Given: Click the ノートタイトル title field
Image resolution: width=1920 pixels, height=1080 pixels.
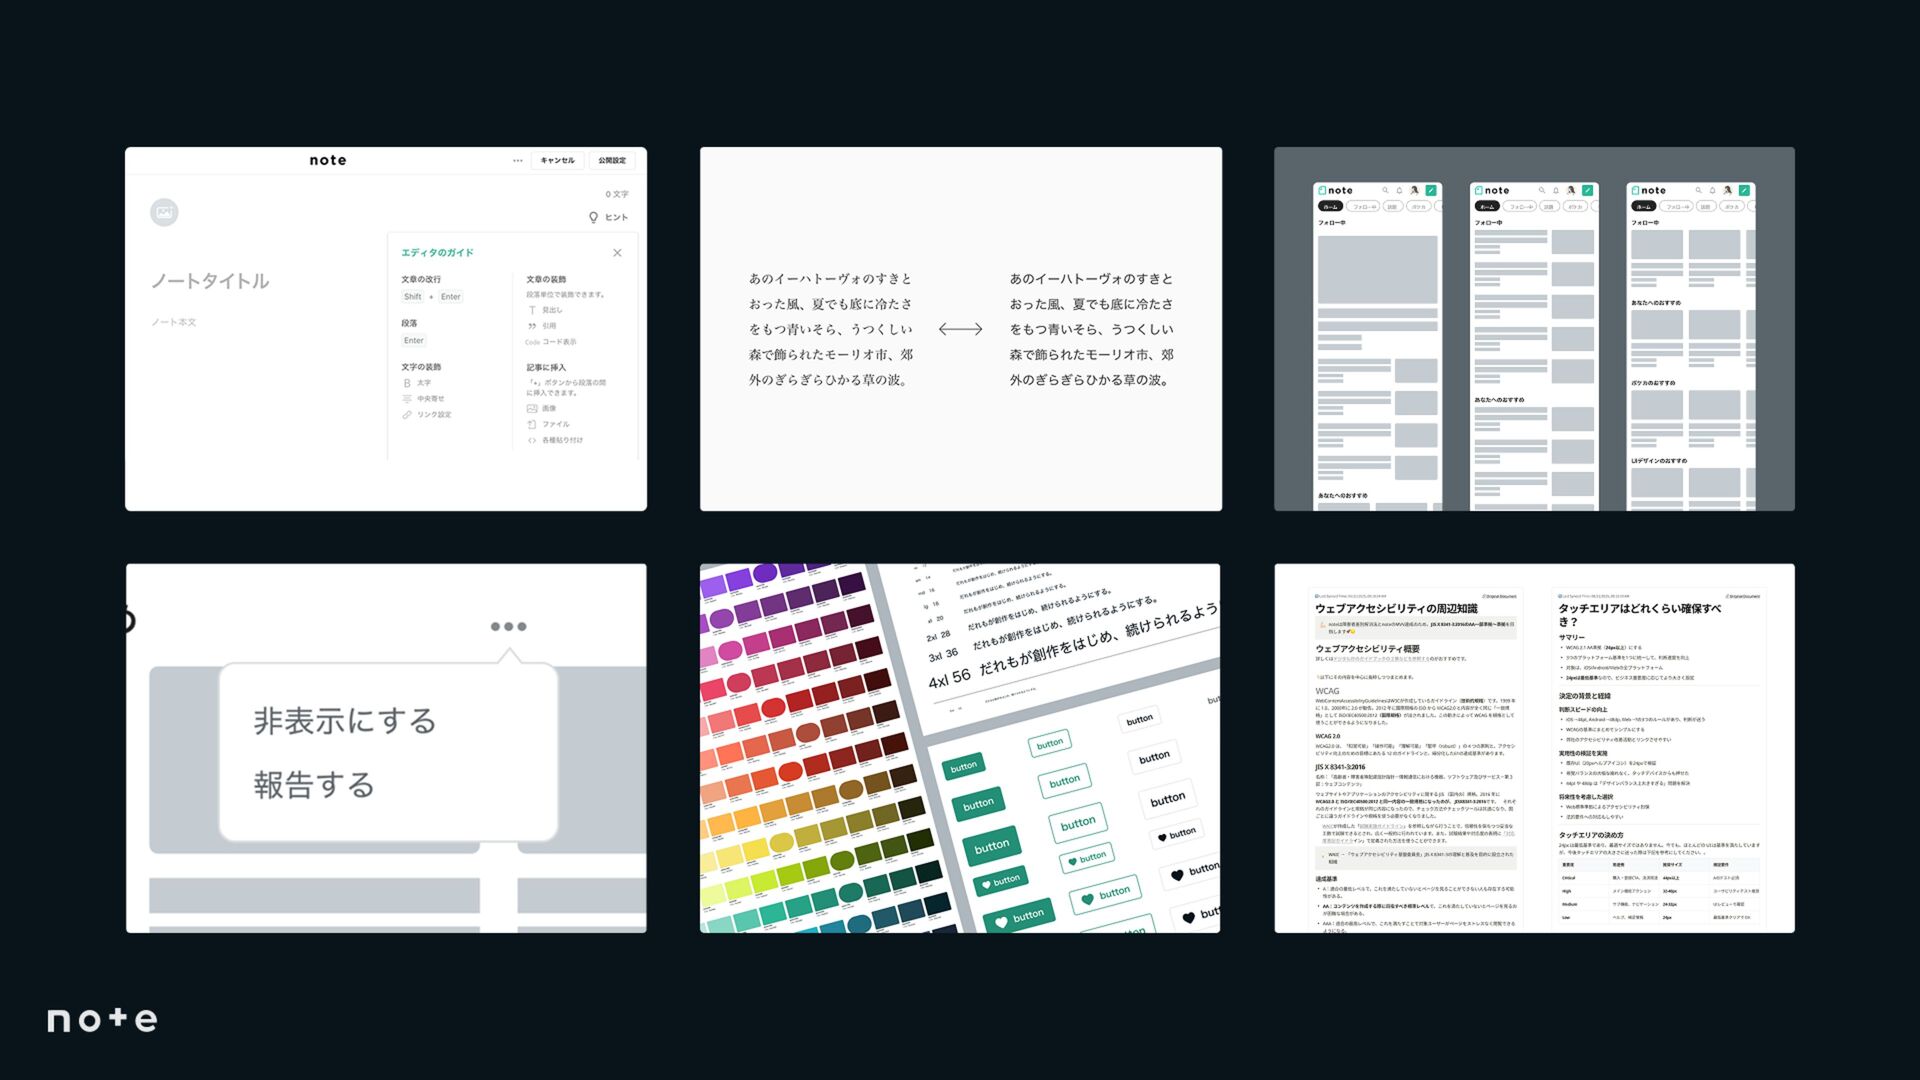Looking at the screenshot, I should point(210,281).
